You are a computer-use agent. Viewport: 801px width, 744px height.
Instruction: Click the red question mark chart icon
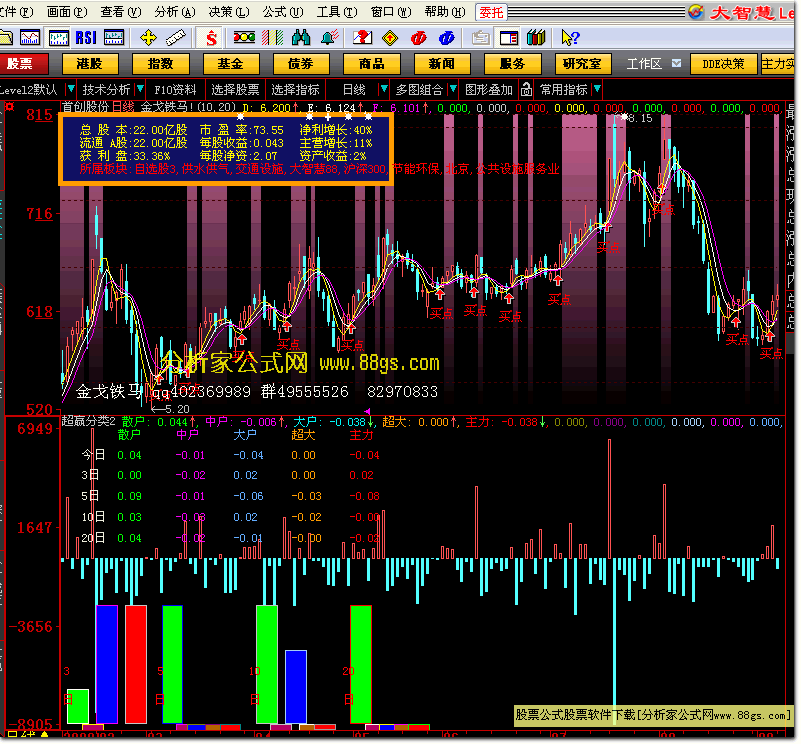(363, 38)
